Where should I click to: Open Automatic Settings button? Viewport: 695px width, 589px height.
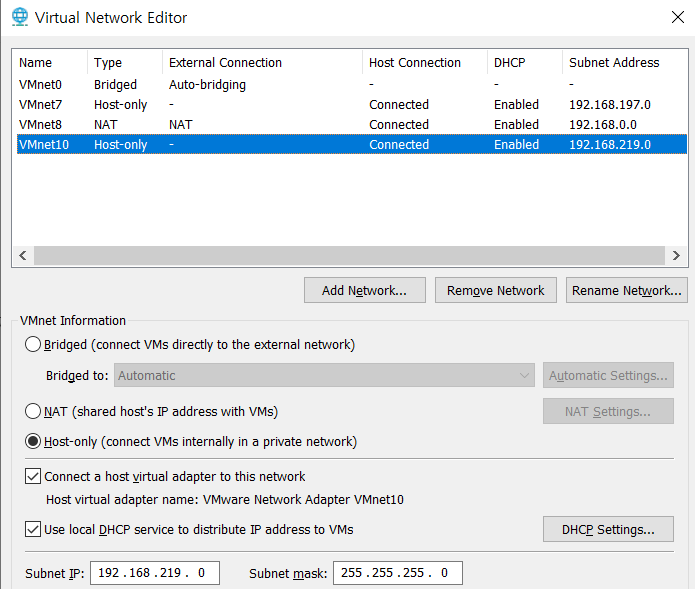pos(608,375)
